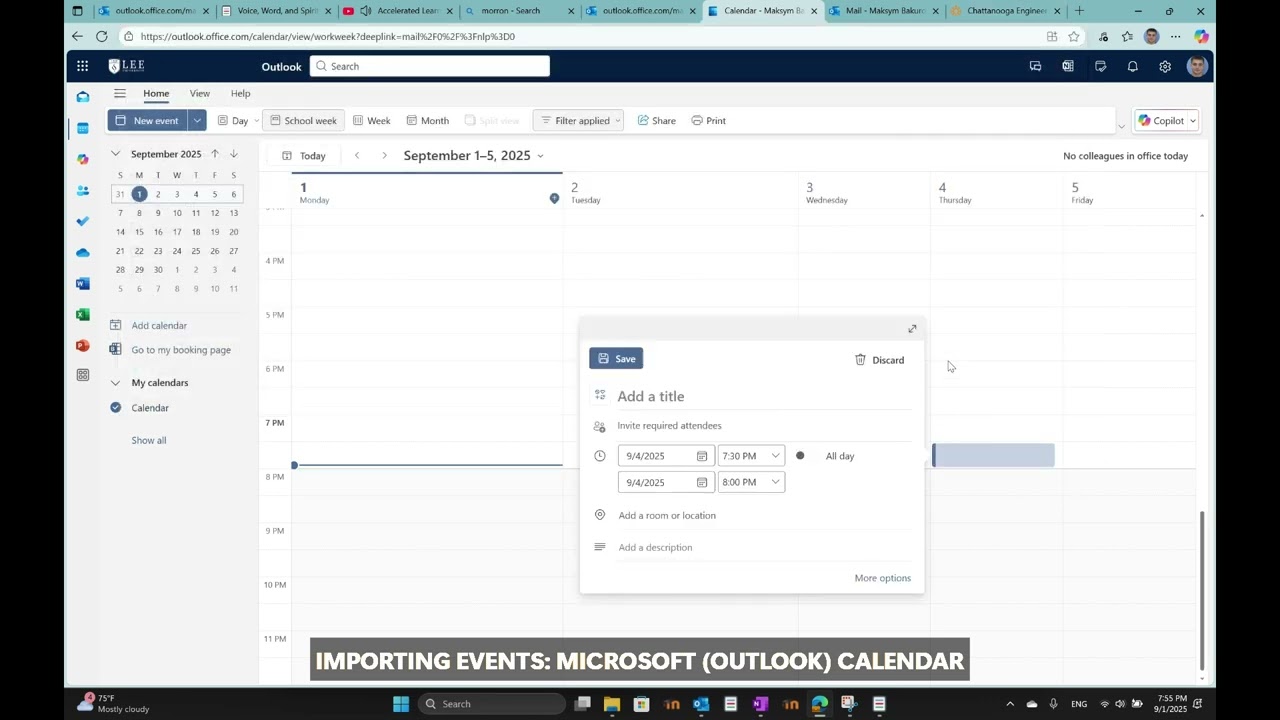Open the Home ribbon tab
1280x720 pixels.
(x=156, y=93)
